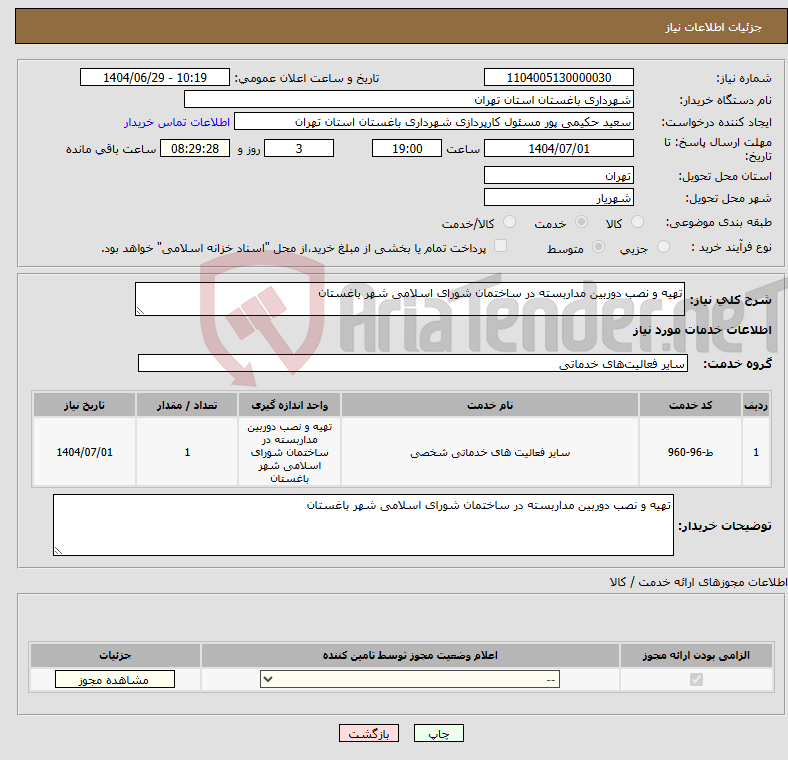
Task: Click the service group field سایر فعالیت‌های خدماتی
Action: coord(413,363)
